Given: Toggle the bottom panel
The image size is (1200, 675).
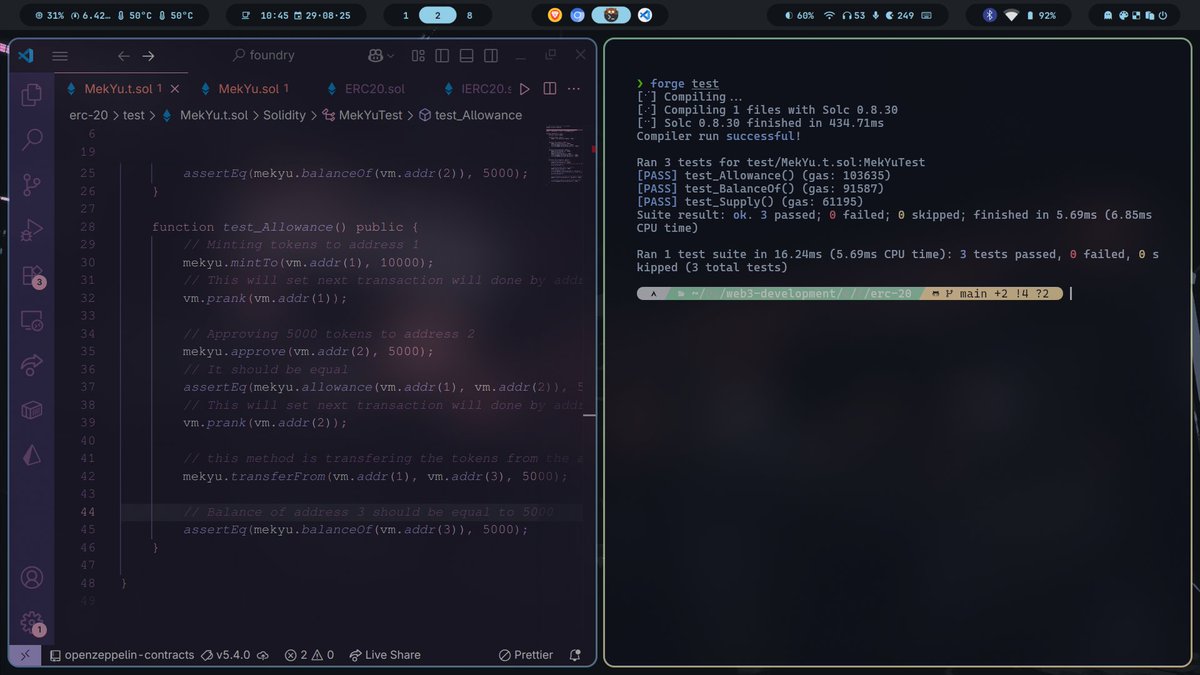Looking at the screenshot, I should click(465, 56).
